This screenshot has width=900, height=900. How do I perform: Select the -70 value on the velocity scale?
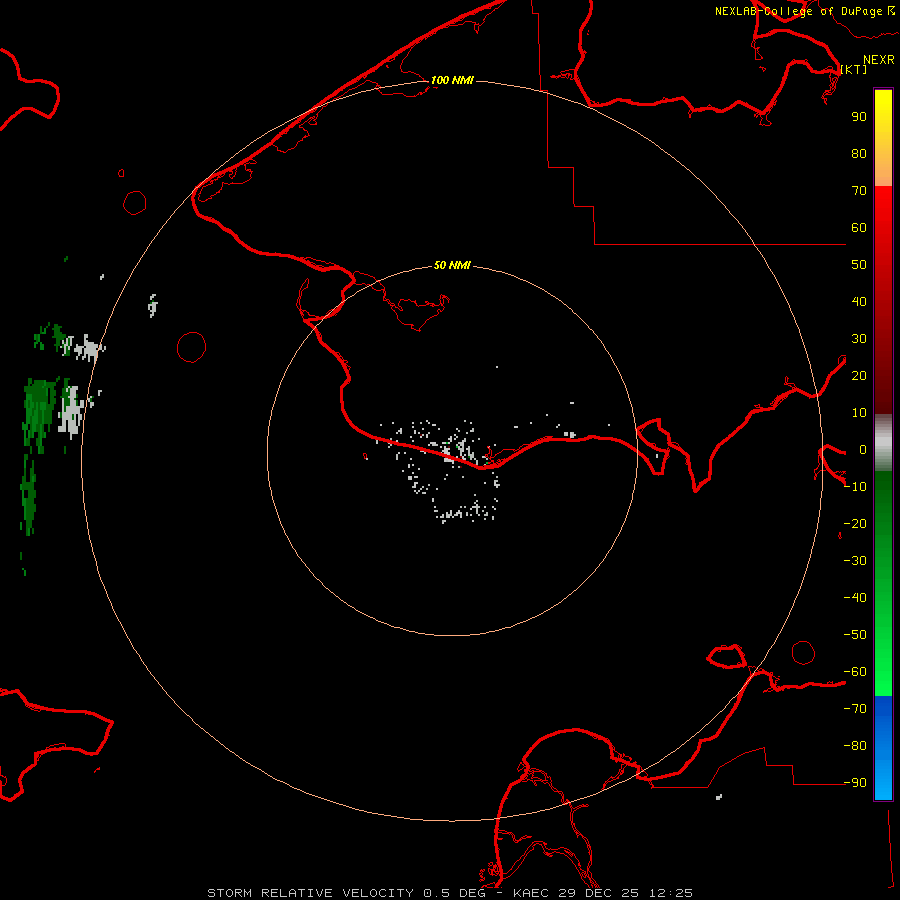pyautogui.click(x=855, y=709)
